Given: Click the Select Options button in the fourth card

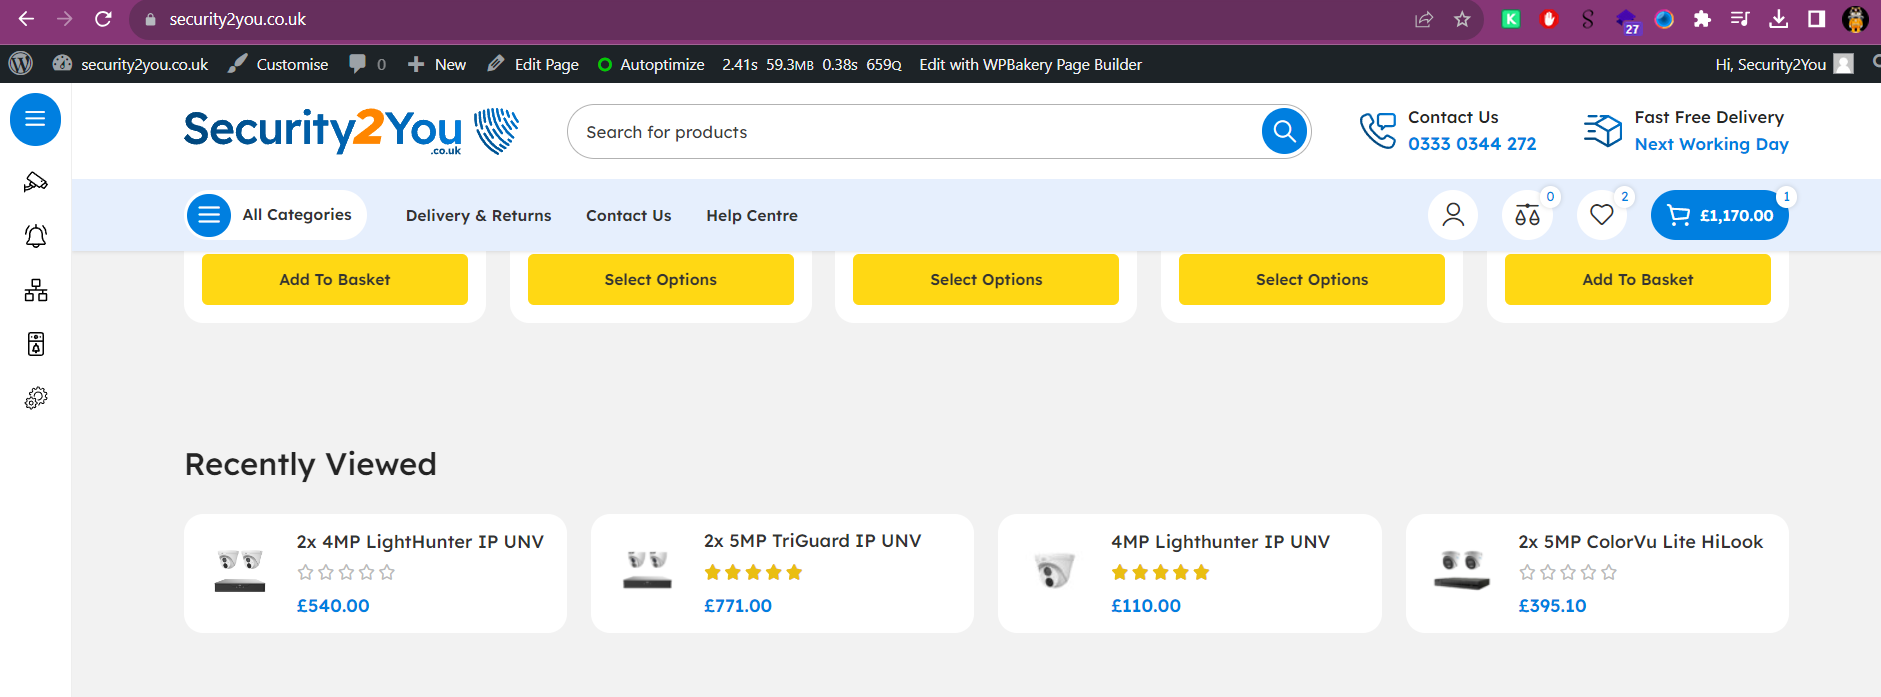Looking at the screenshot, I should click(1312, 279).
